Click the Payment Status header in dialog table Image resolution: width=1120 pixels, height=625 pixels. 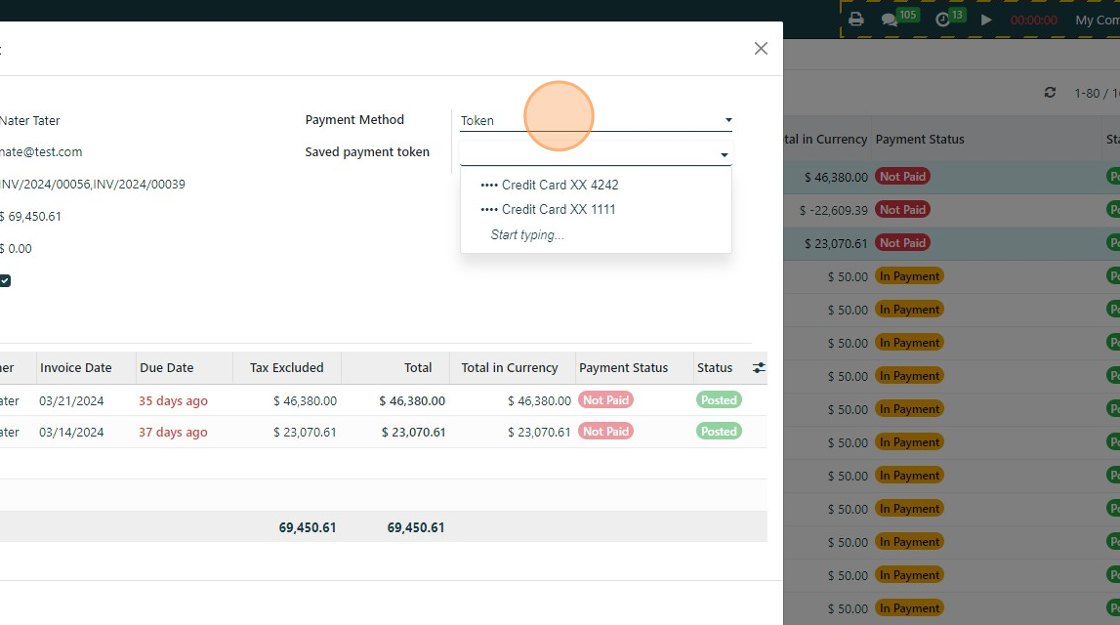click(623, 368)
